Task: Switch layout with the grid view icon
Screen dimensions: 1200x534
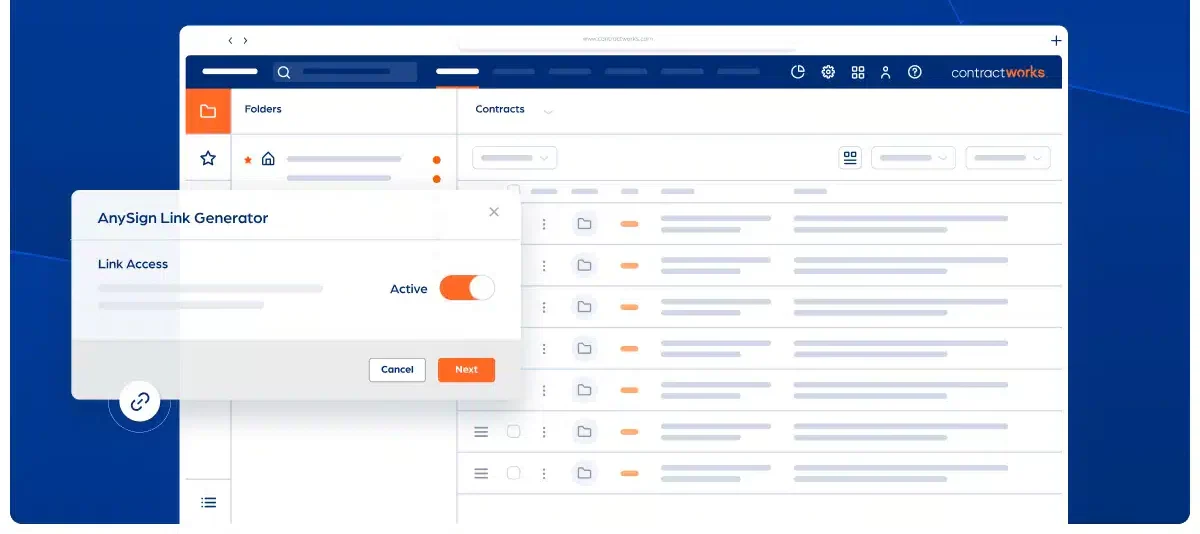Action: point(850,158)
